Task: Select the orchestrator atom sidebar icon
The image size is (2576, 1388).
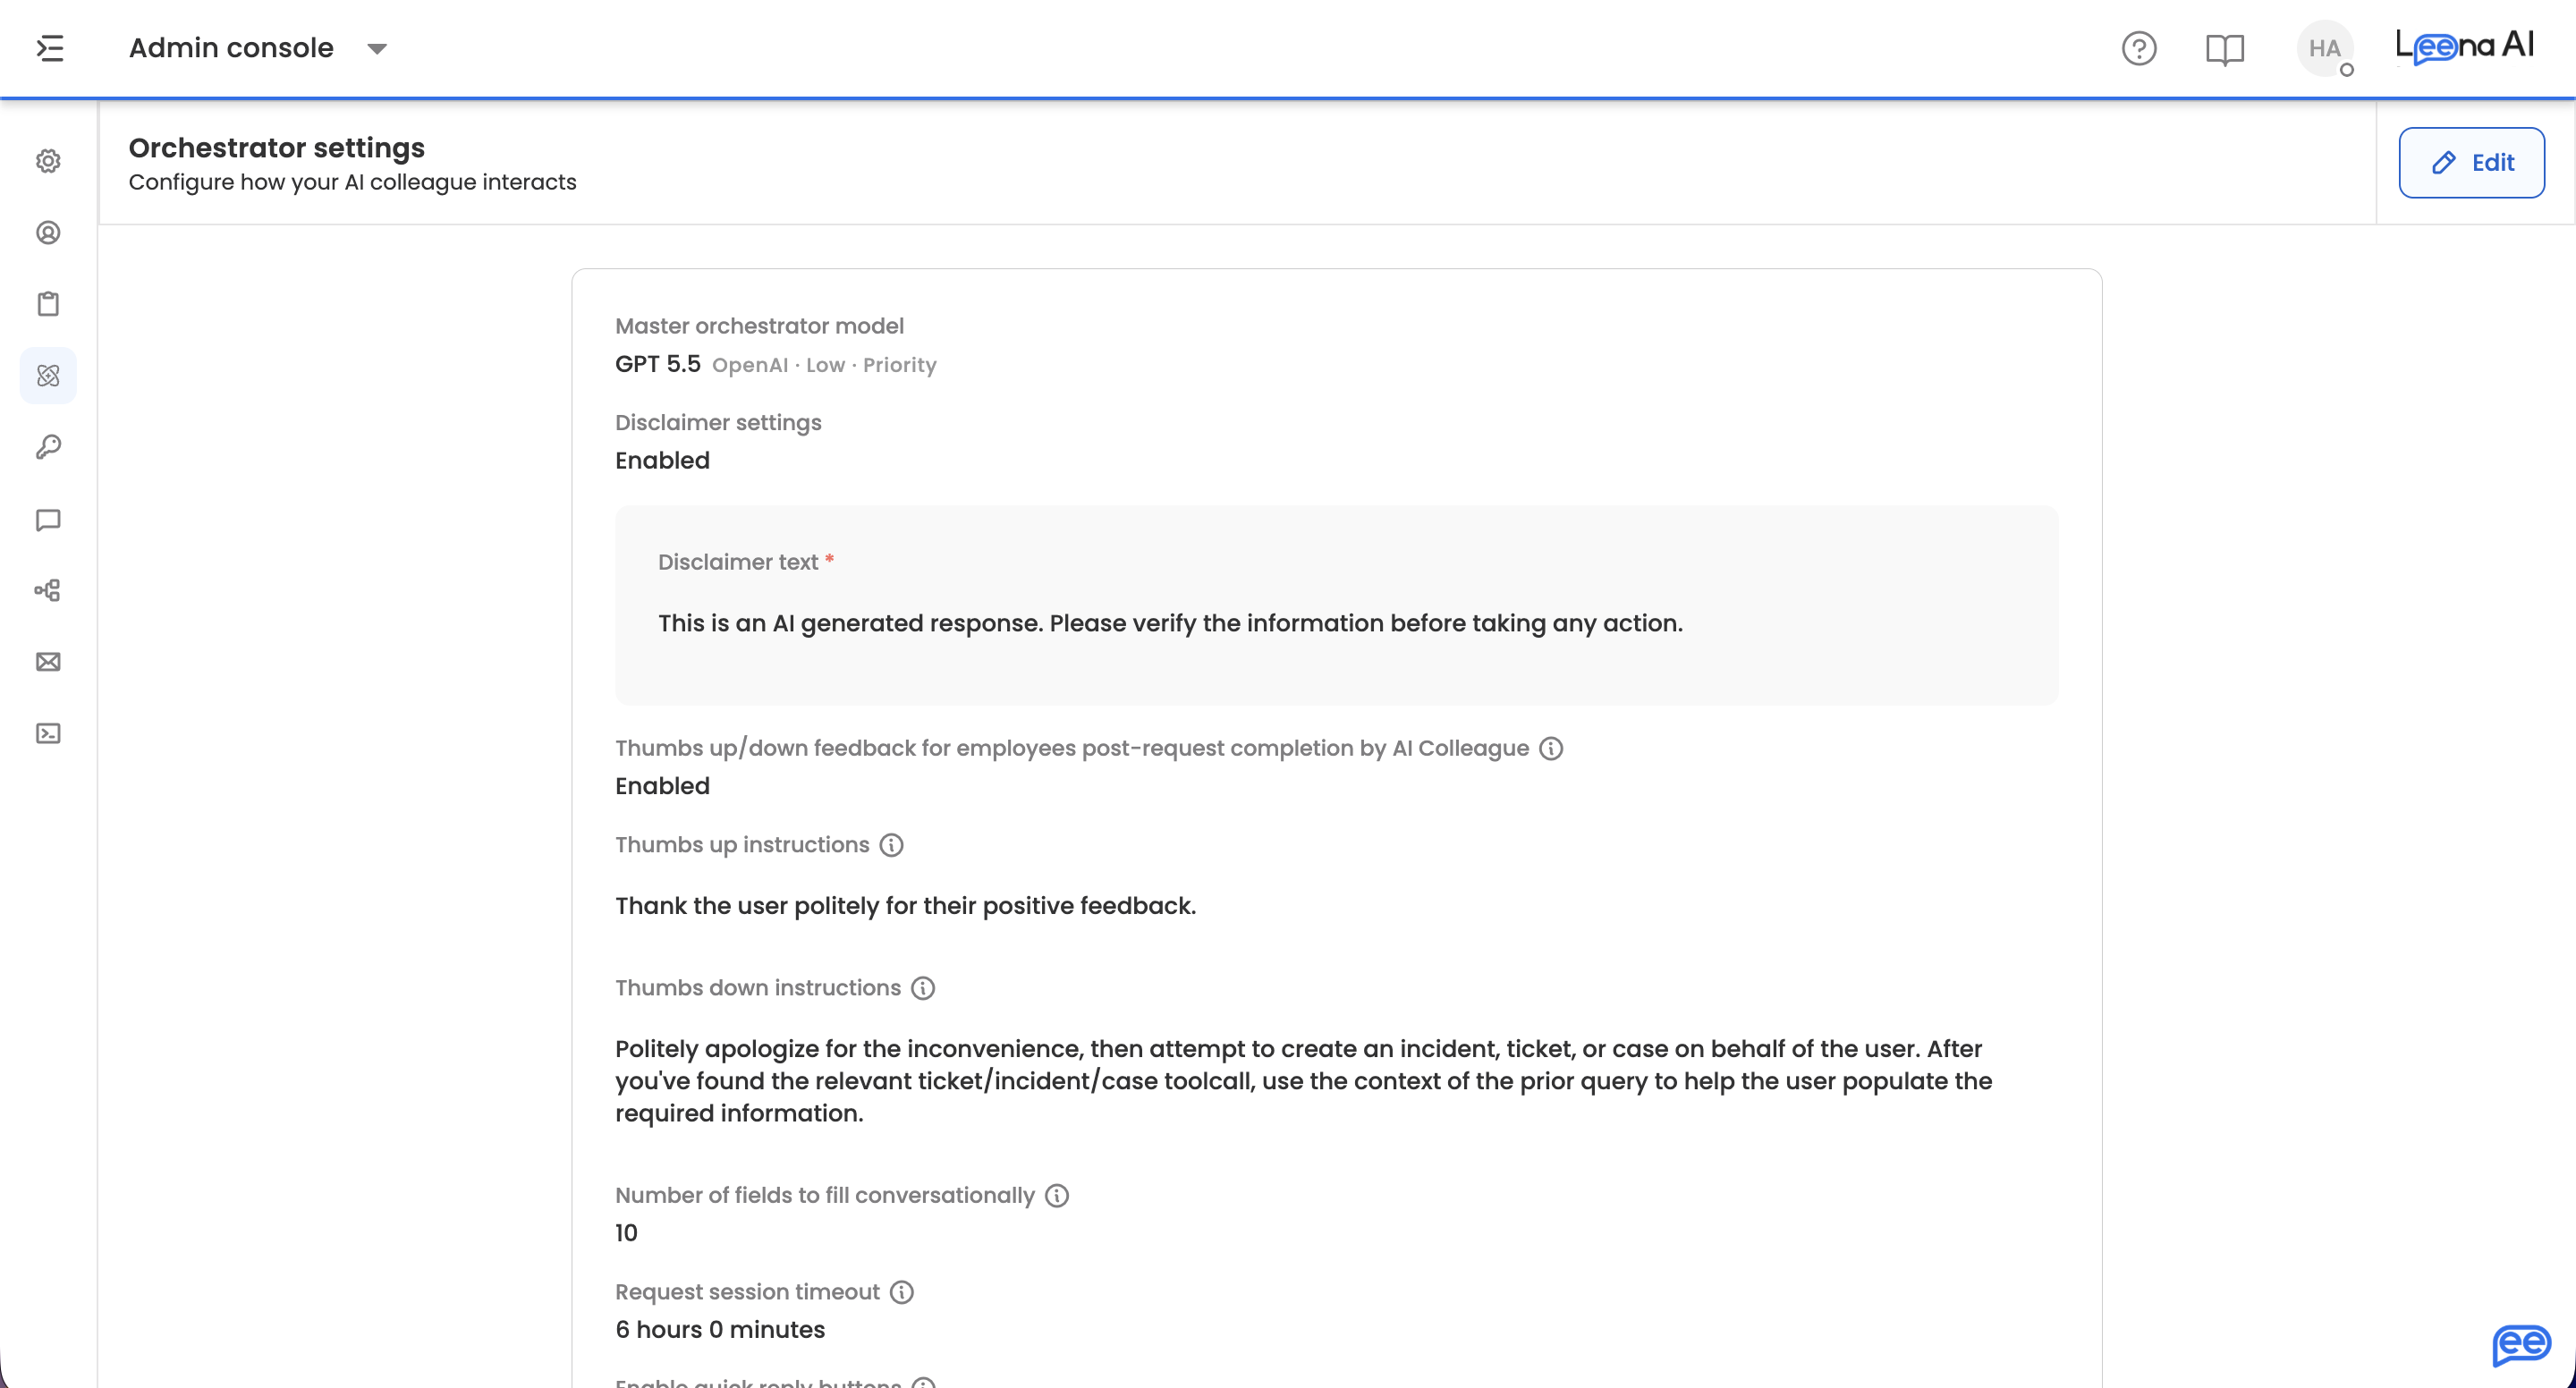Action: [x=48, y=375]
